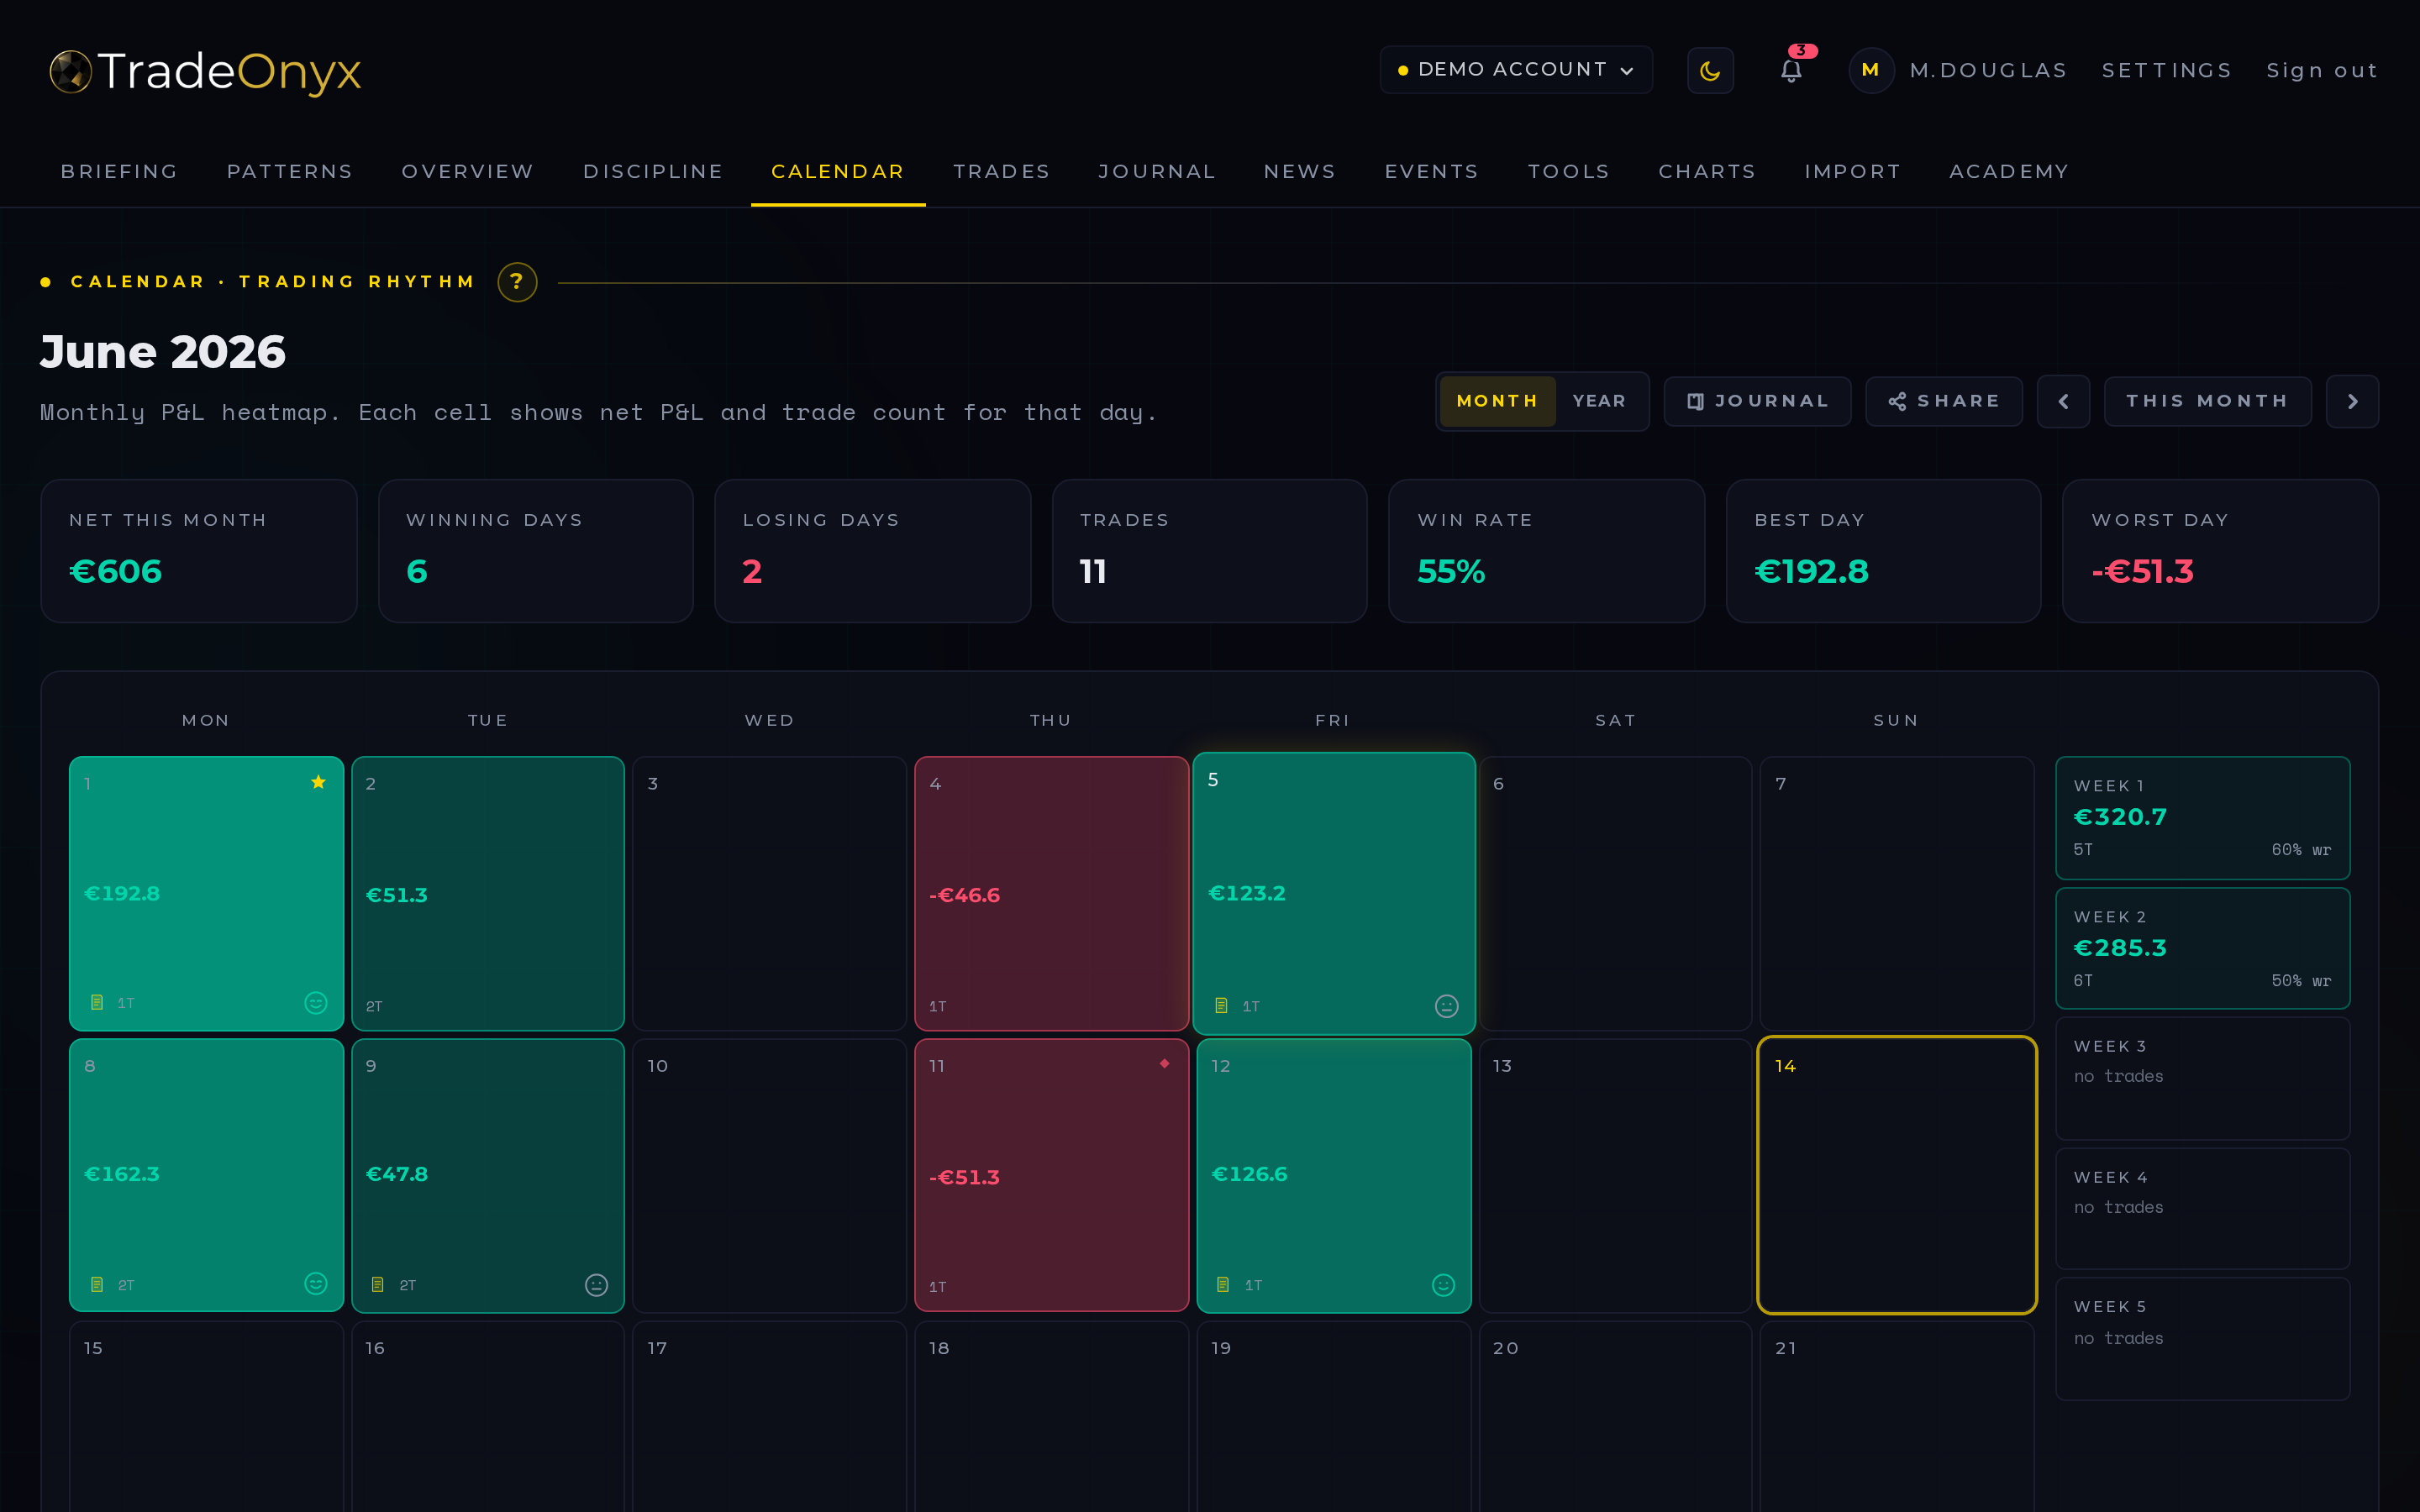2420x1512 pixels.
Task: Go to the top navigation Journal tab
Action: click(1157, 171)
